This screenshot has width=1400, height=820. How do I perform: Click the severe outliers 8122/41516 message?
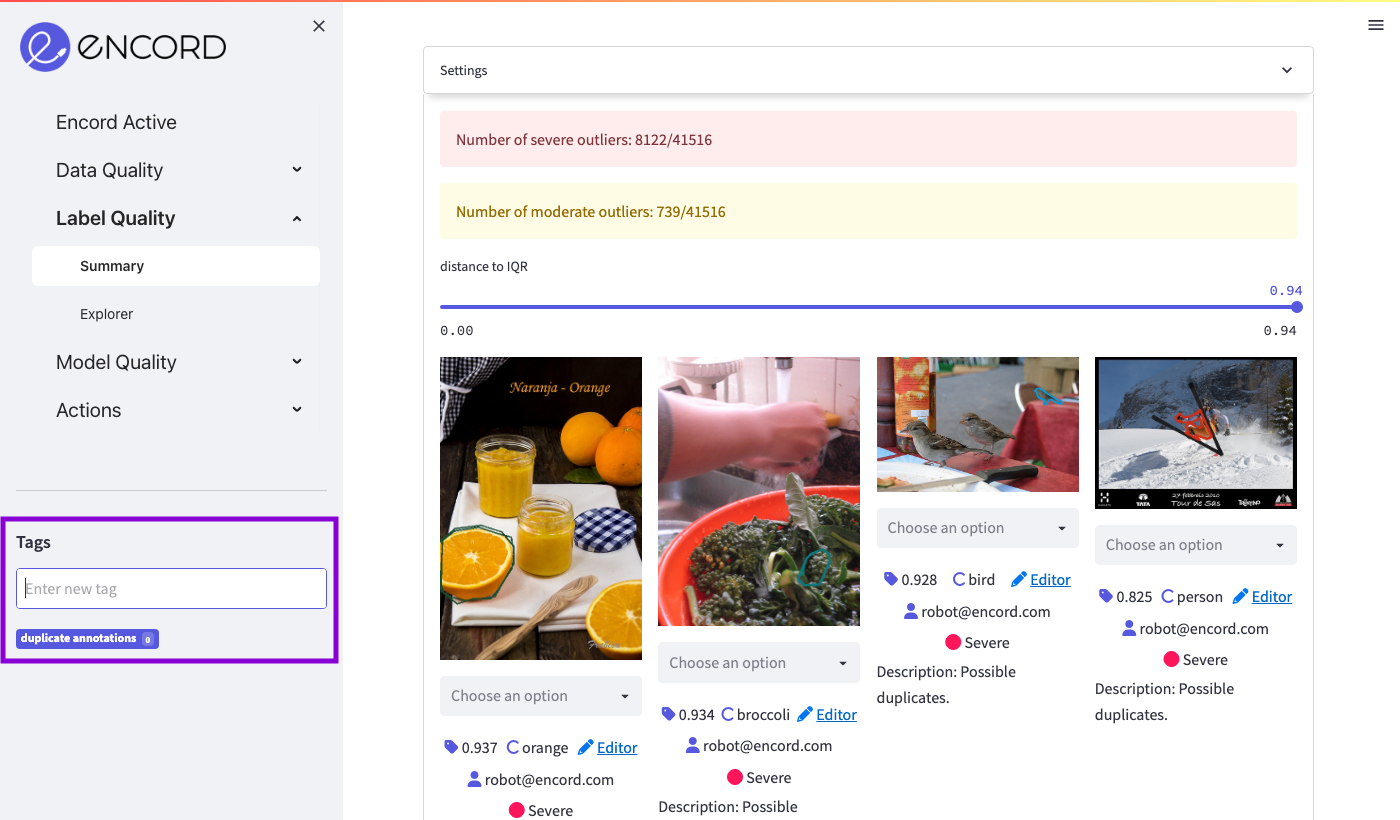[868, 139]
